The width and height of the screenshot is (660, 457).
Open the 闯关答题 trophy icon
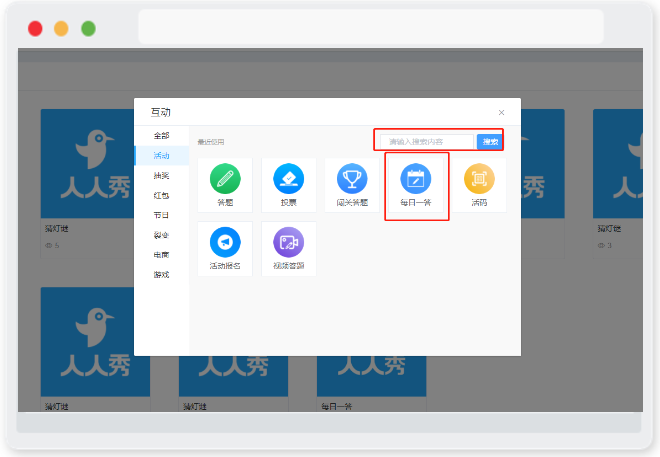tap(352, 179)
